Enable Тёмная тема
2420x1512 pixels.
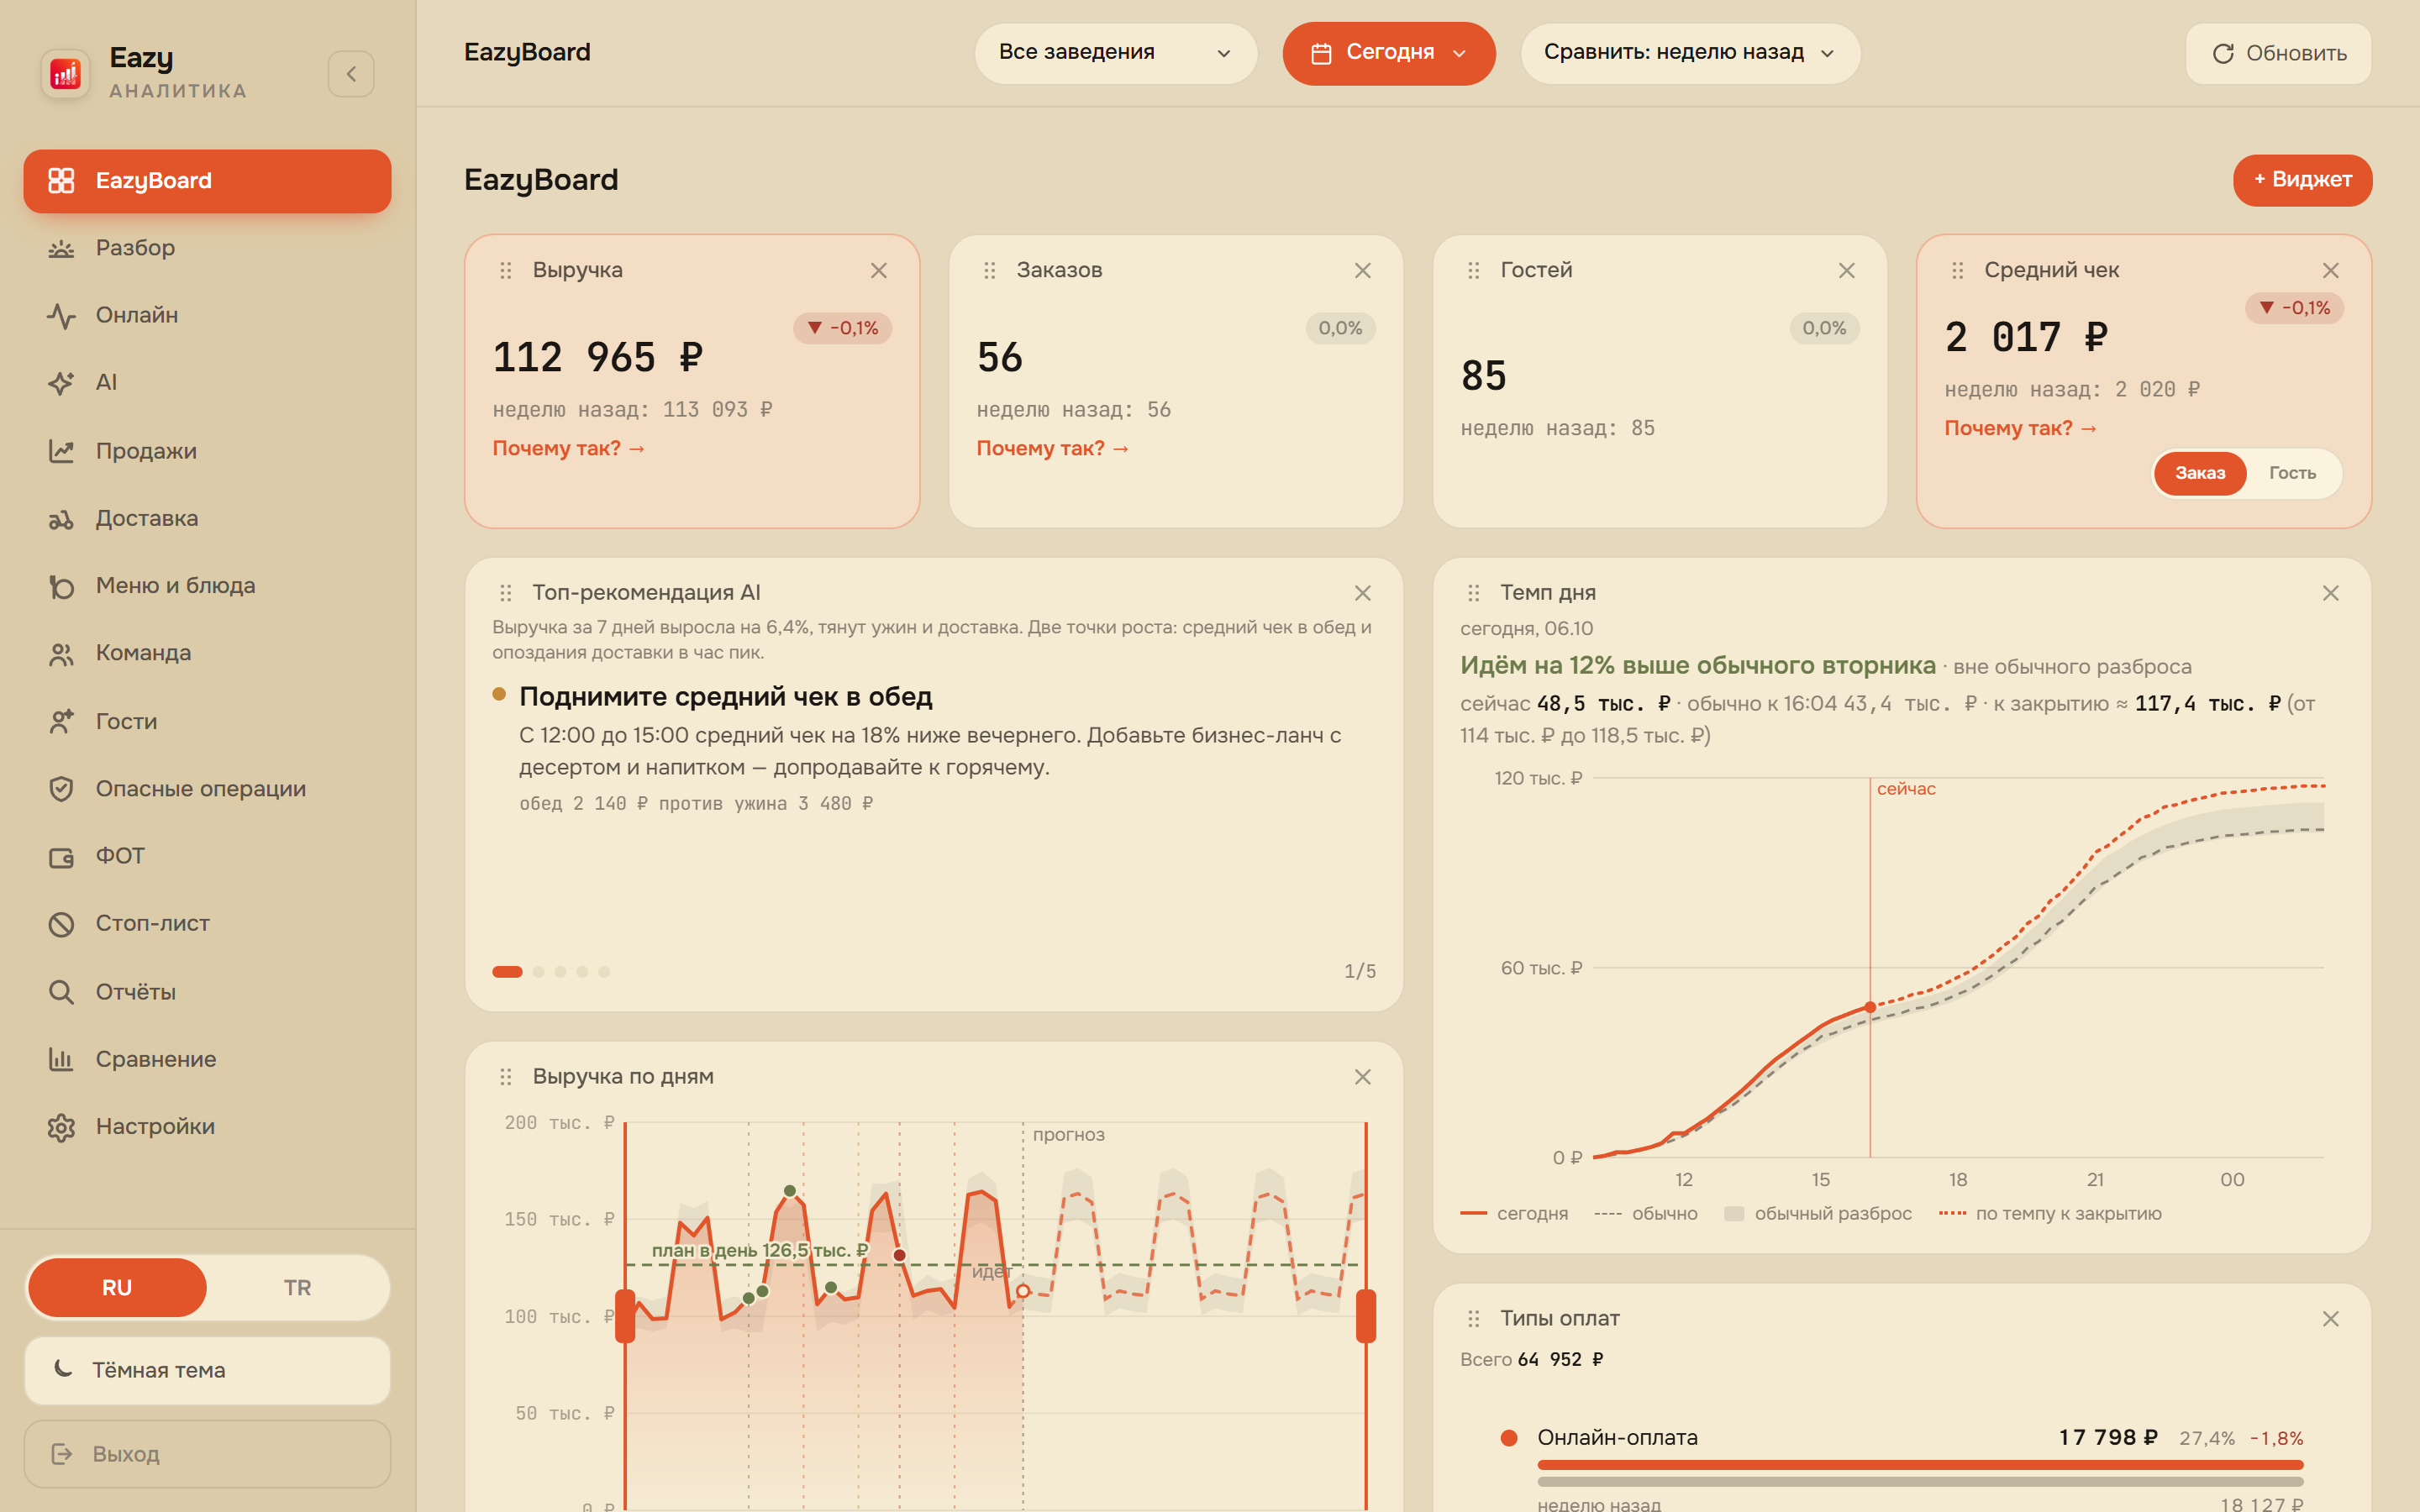(x=207, y=1371)
